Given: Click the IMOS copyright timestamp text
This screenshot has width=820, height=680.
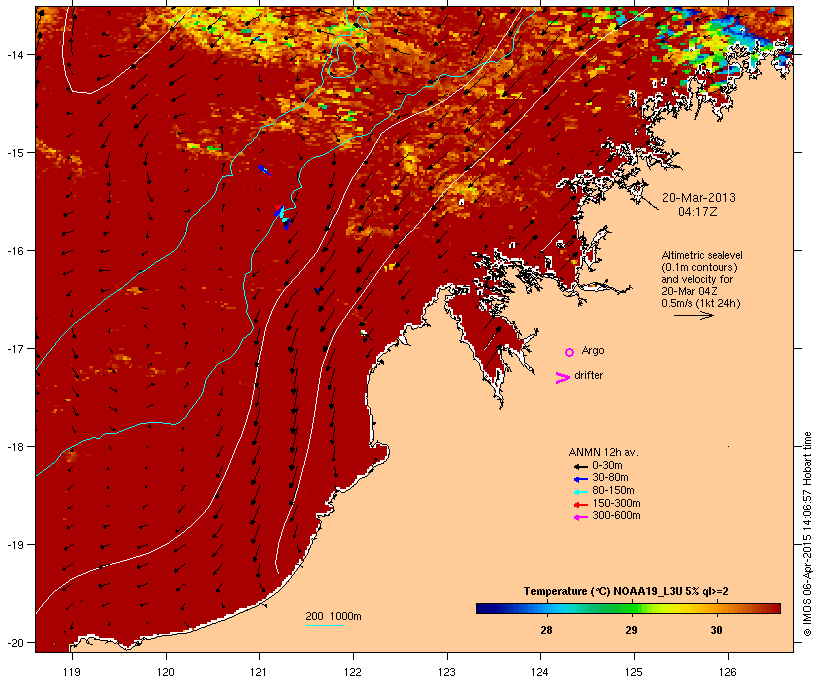Looking at the screenshot, I should click(807, 534).
